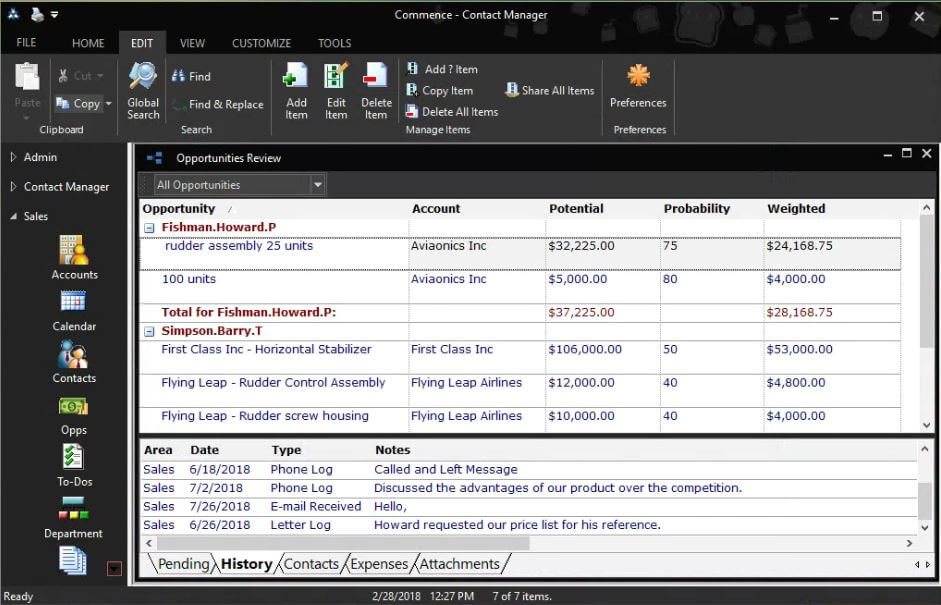Maximize the Opportunities Review pane

[907, 154]
